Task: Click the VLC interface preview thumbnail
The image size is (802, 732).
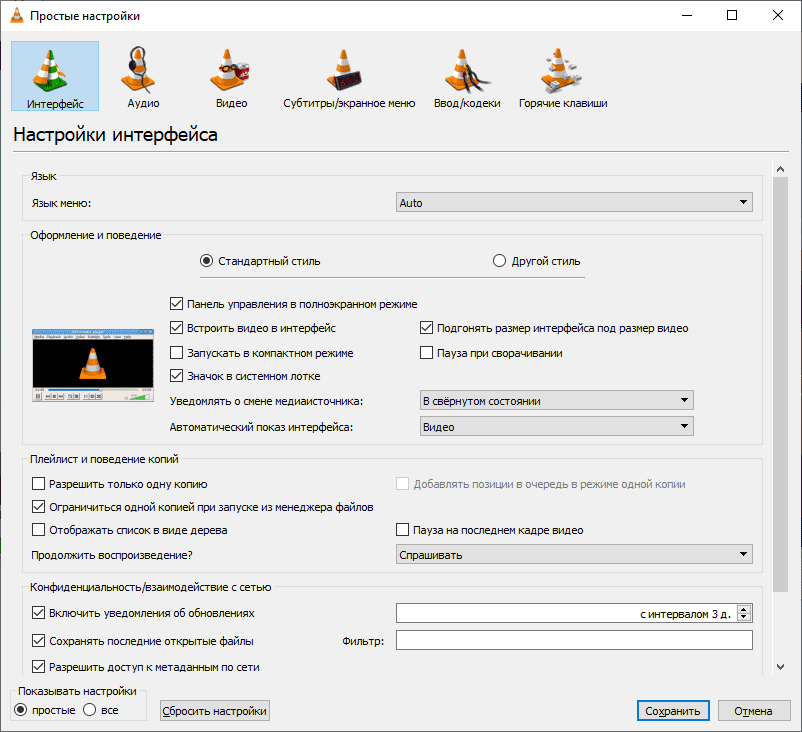Action: [93, 365]
